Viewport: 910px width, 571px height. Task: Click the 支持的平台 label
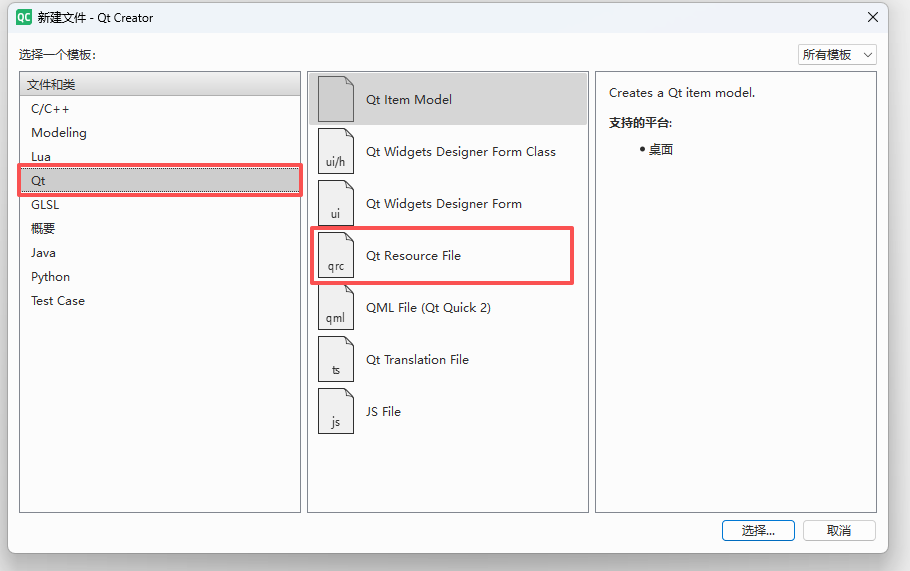(640, 123)
